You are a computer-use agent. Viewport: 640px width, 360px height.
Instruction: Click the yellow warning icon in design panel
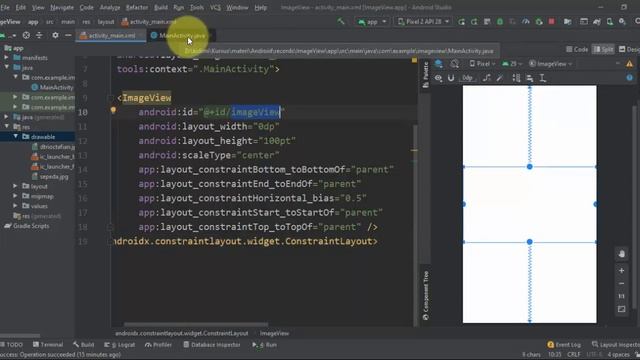629,64
